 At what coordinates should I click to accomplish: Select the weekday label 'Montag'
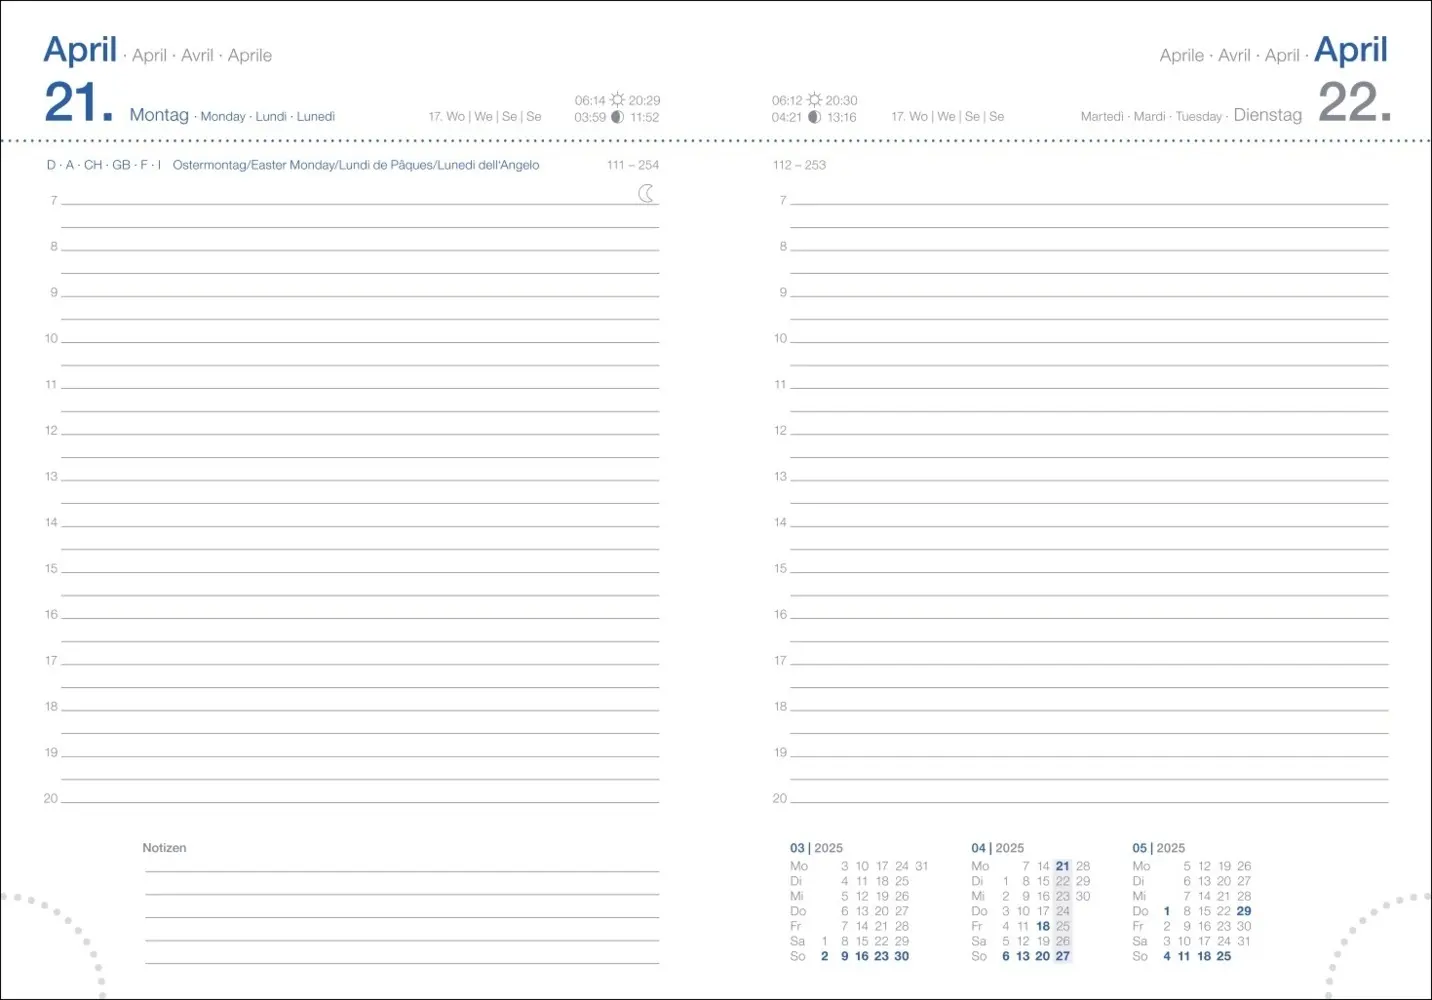159,115
